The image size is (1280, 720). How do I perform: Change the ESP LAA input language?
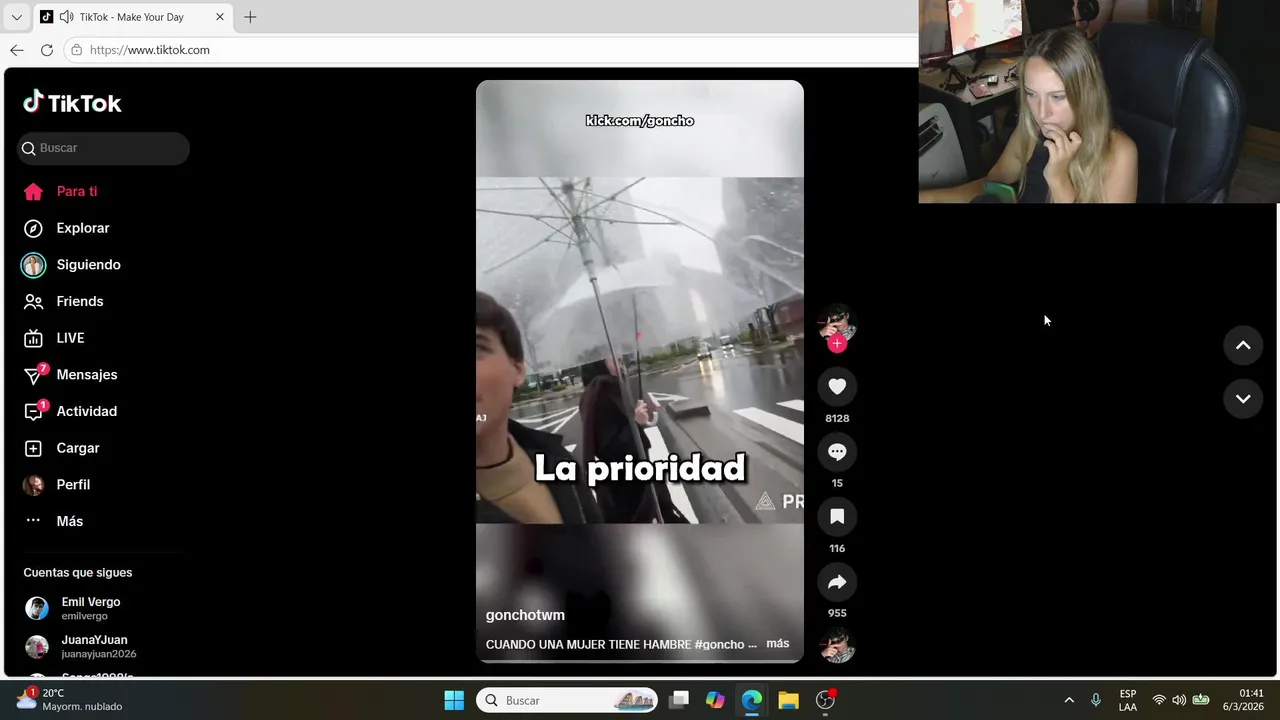pos(1128,700)
